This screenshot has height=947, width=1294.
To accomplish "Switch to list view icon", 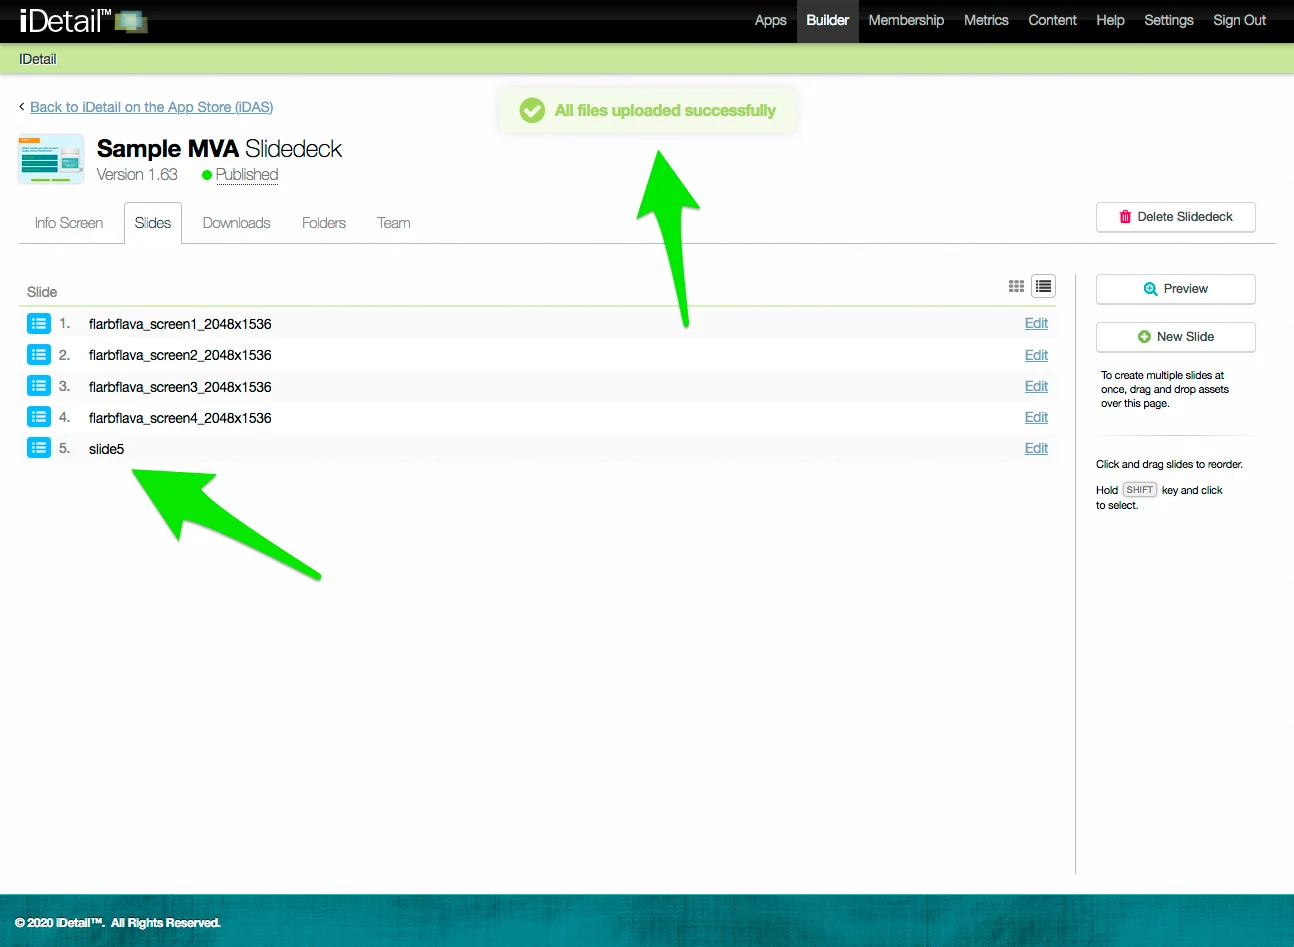I will tap(1044, 286).
